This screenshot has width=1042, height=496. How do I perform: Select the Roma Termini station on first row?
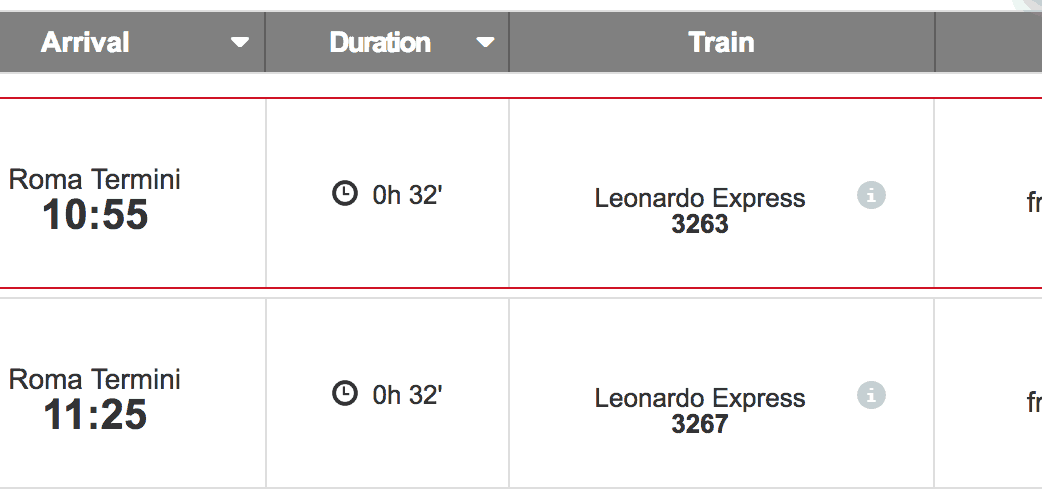(95, 180)
